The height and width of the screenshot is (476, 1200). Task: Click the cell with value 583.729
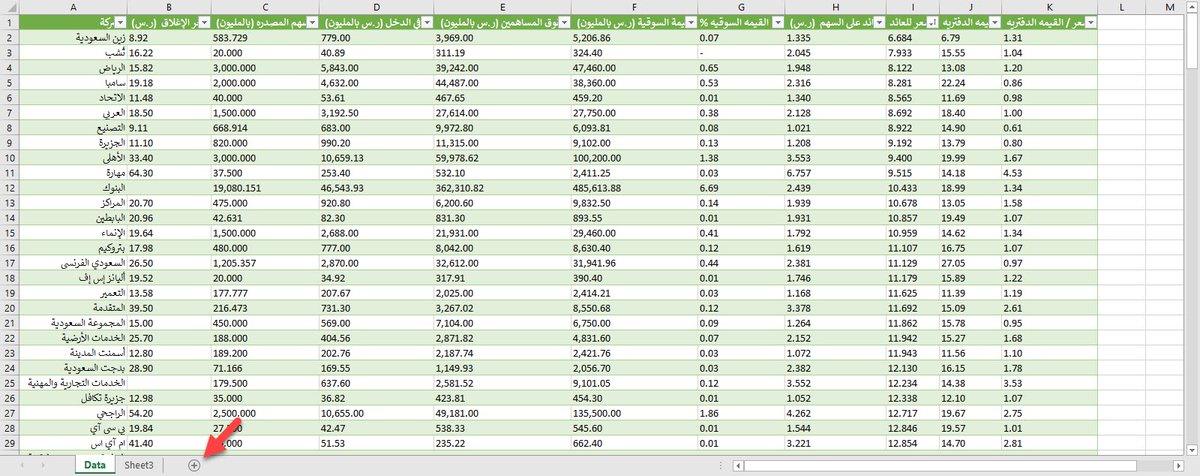(265, 37)
